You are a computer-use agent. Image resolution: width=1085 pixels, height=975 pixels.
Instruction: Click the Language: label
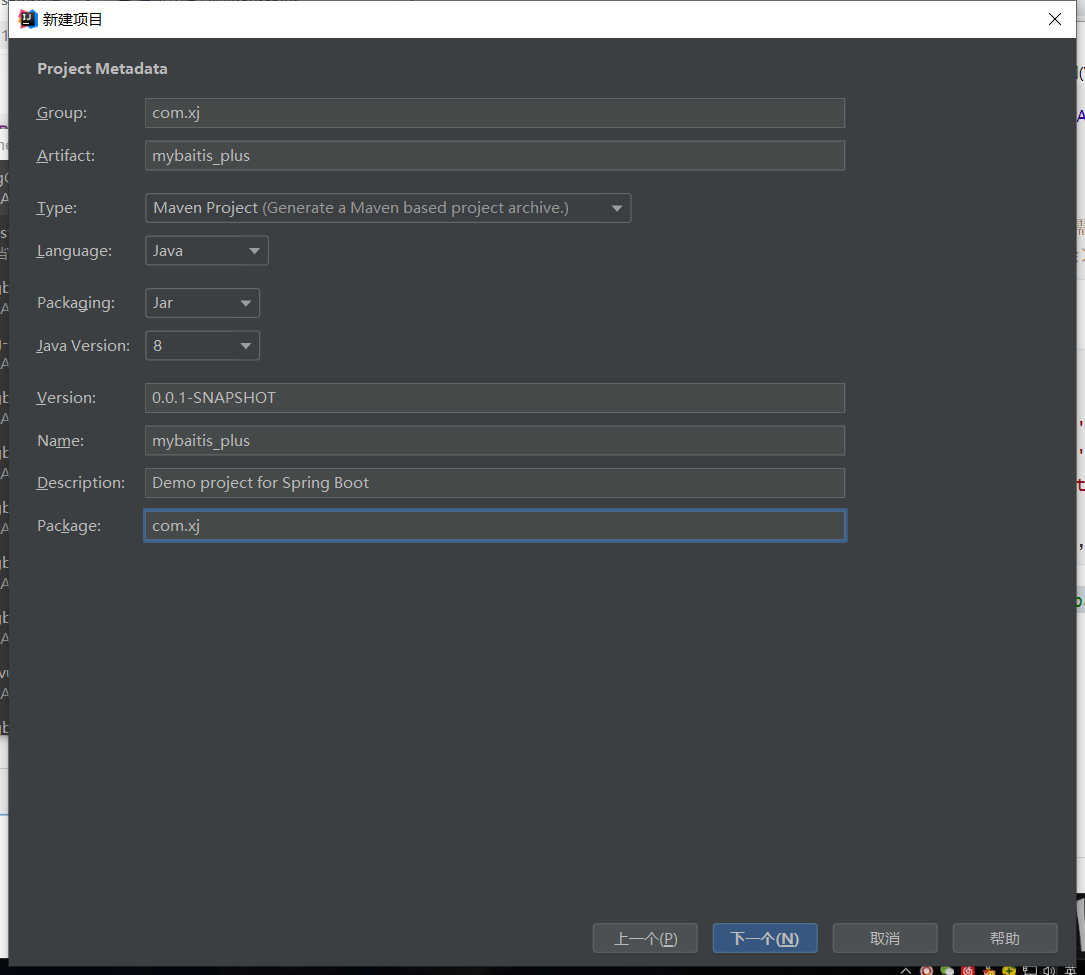(x=74, y=250)
